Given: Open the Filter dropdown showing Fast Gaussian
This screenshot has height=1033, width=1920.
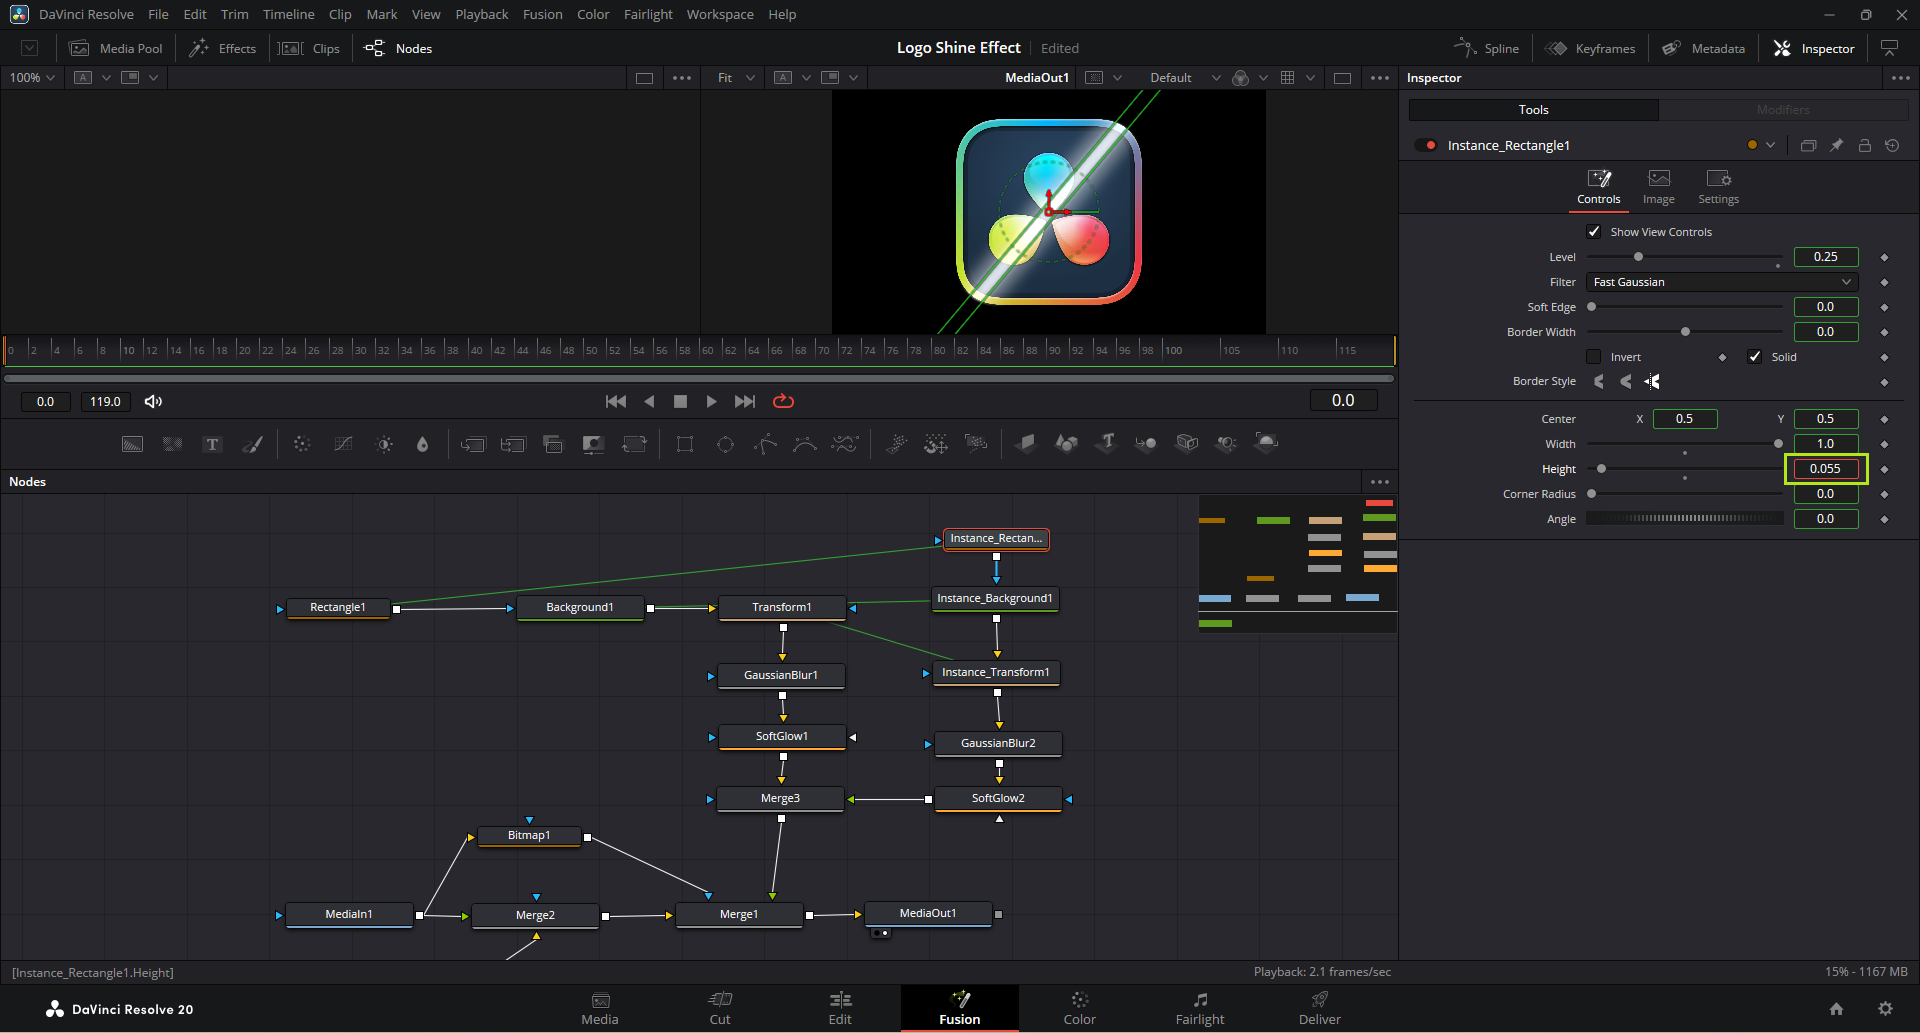Looking at the screenshot, I should pyautogui.click(x=1721, y=282).
